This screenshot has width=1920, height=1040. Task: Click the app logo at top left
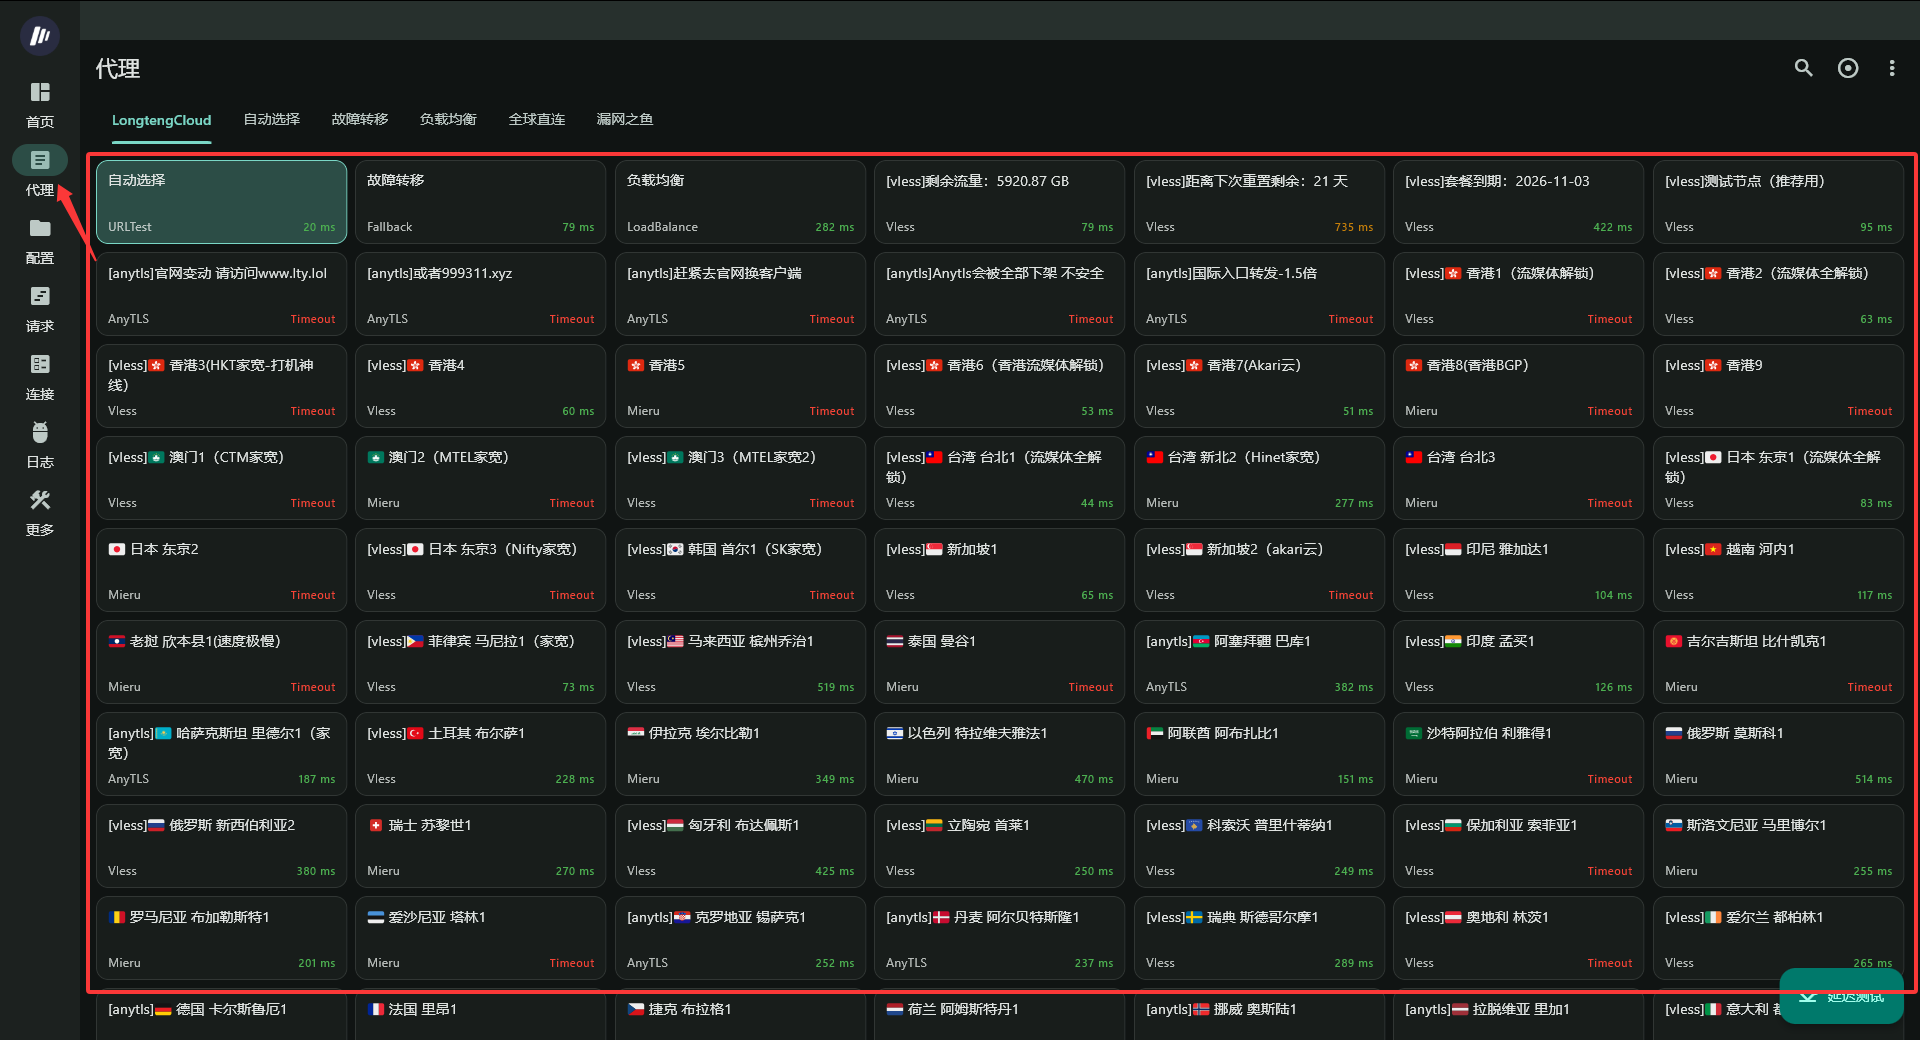coord(40,36)
